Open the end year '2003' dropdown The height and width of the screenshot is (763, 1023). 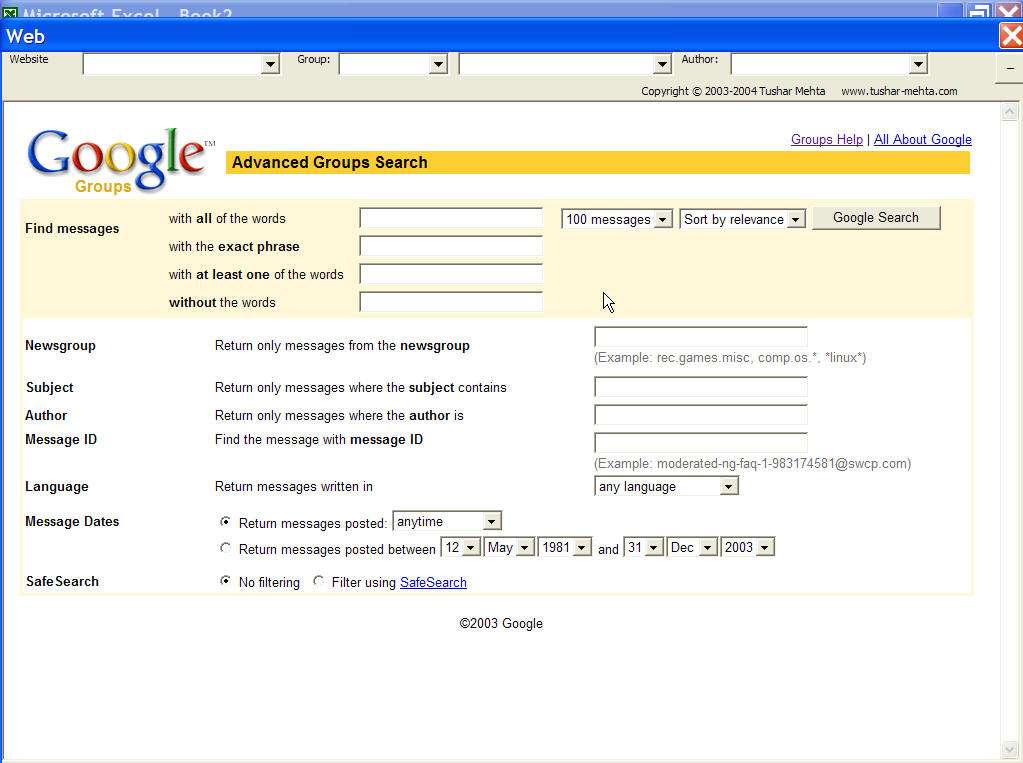764,548
